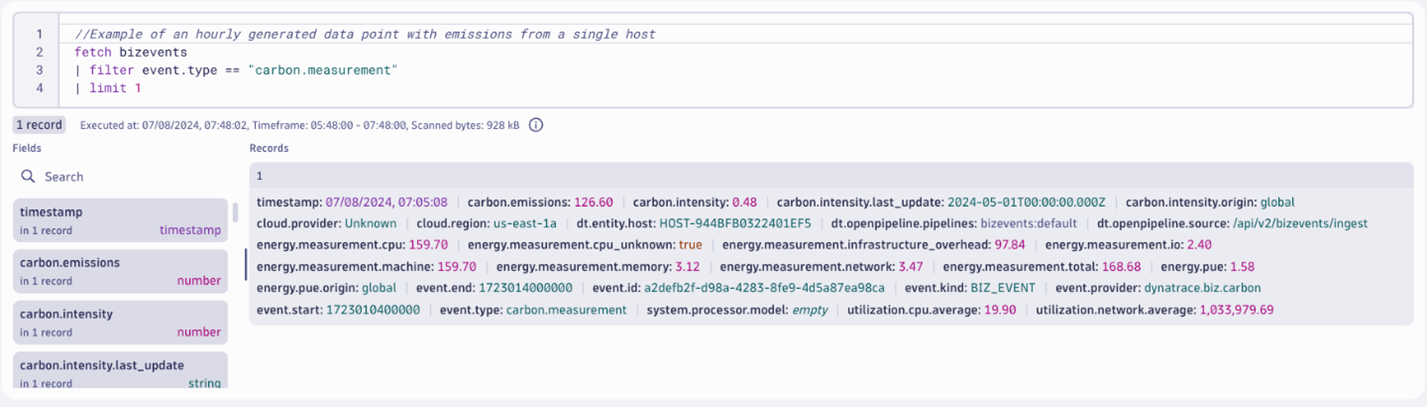Click the '1 record' badge
The height and width of the screenshot is (407, 1427).
[40, 125]
